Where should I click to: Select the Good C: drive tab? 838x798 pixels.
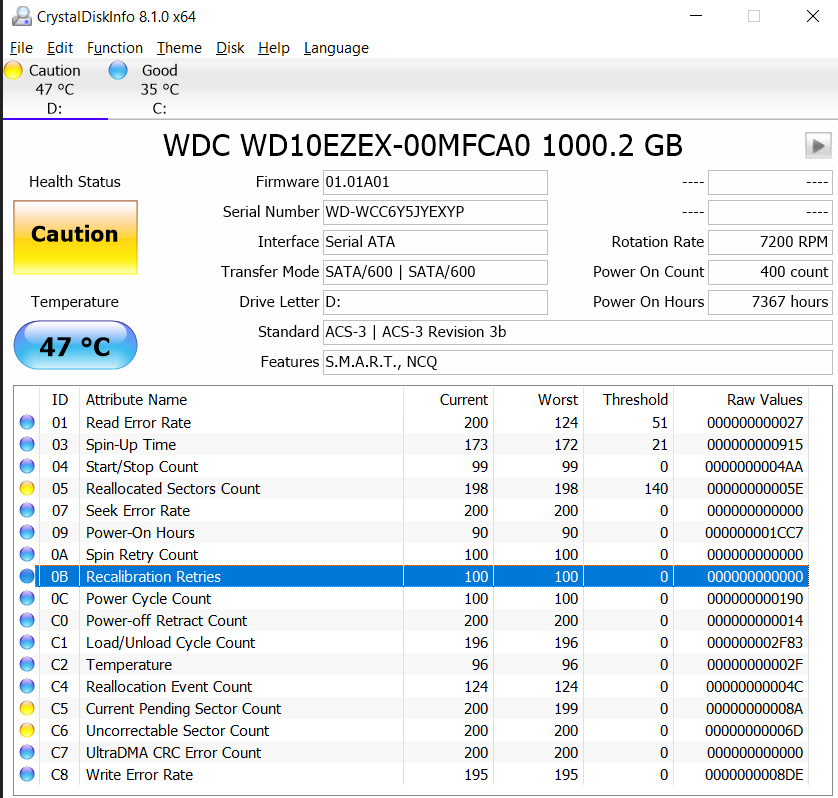[x=159, y=89]
